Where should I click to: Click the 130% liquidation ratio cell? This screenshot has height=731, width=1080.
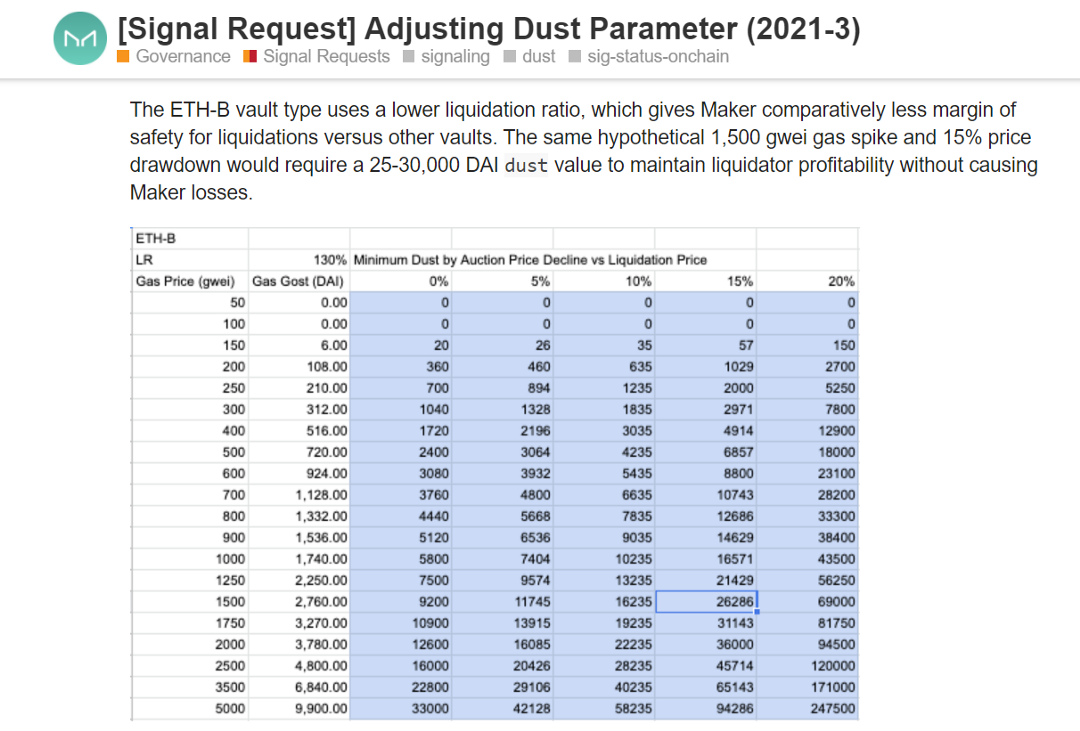point(299,260)
